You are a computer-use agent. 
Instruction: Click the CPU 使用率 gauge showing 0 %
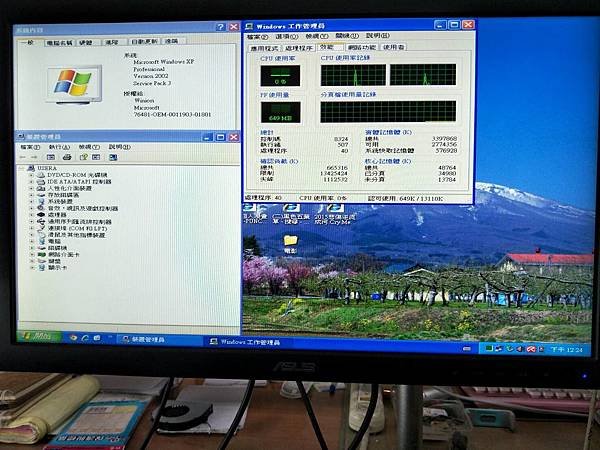(x=280, y=76)
